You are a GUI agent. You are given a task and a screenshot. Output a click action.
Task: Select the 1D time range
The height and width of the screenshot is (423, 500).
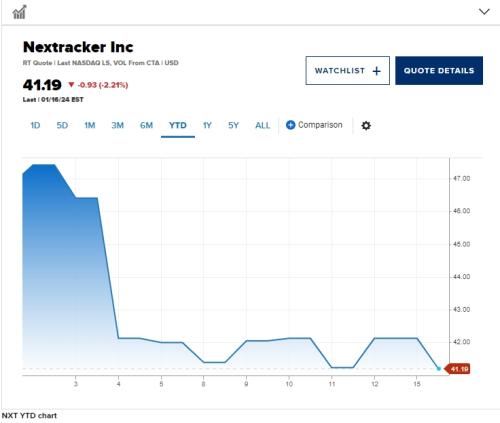[x=35, y=125]
